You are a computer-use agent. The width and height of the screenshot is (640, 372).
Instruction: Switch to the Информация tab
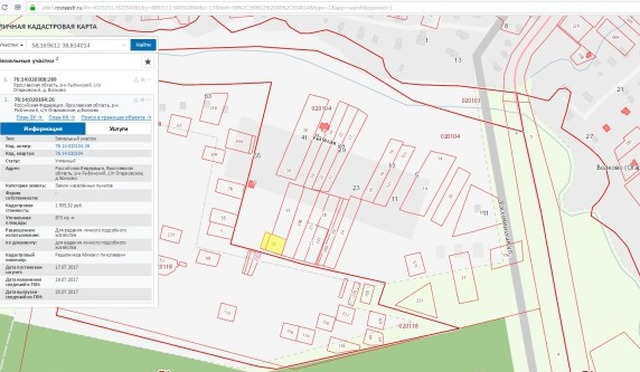(43, 129)
